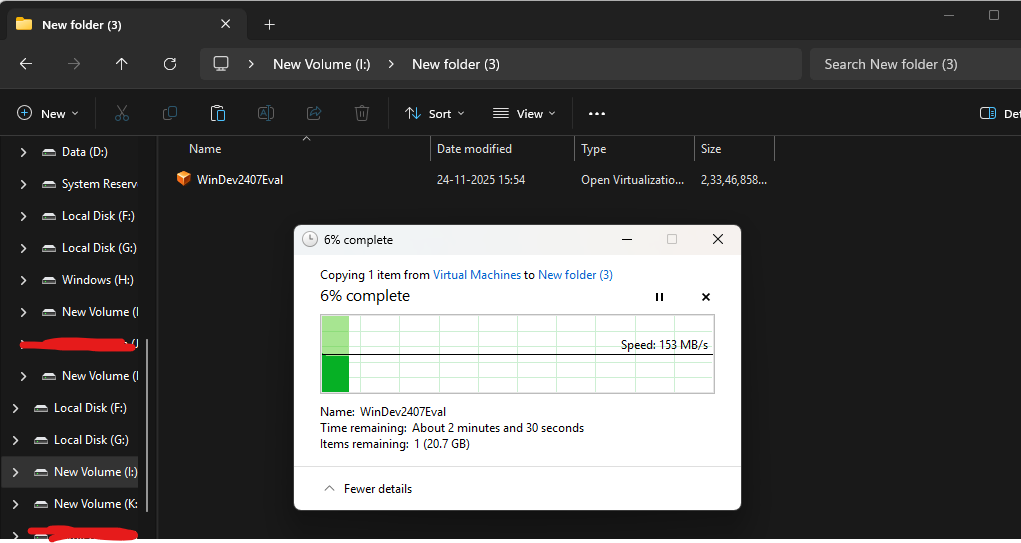Open the See more ellipsis menu
Screen dimensions: 1021x543
(x=597, y=114)
